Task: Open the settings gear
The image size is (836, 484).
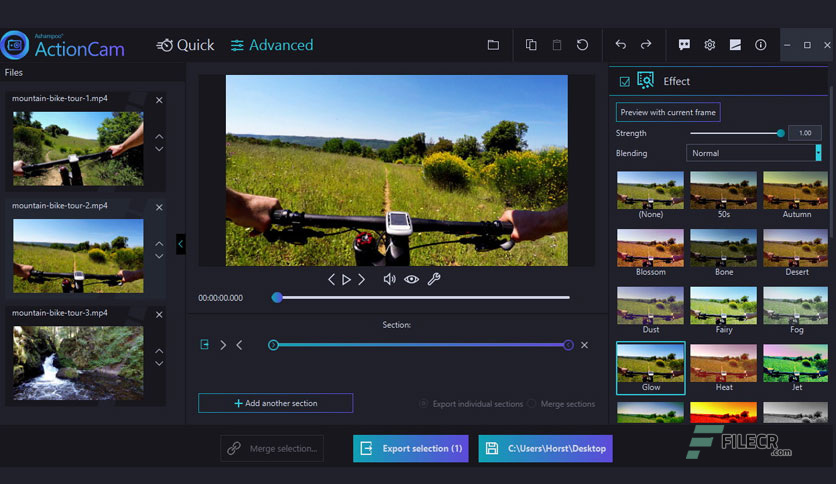Action: (710, 45)
